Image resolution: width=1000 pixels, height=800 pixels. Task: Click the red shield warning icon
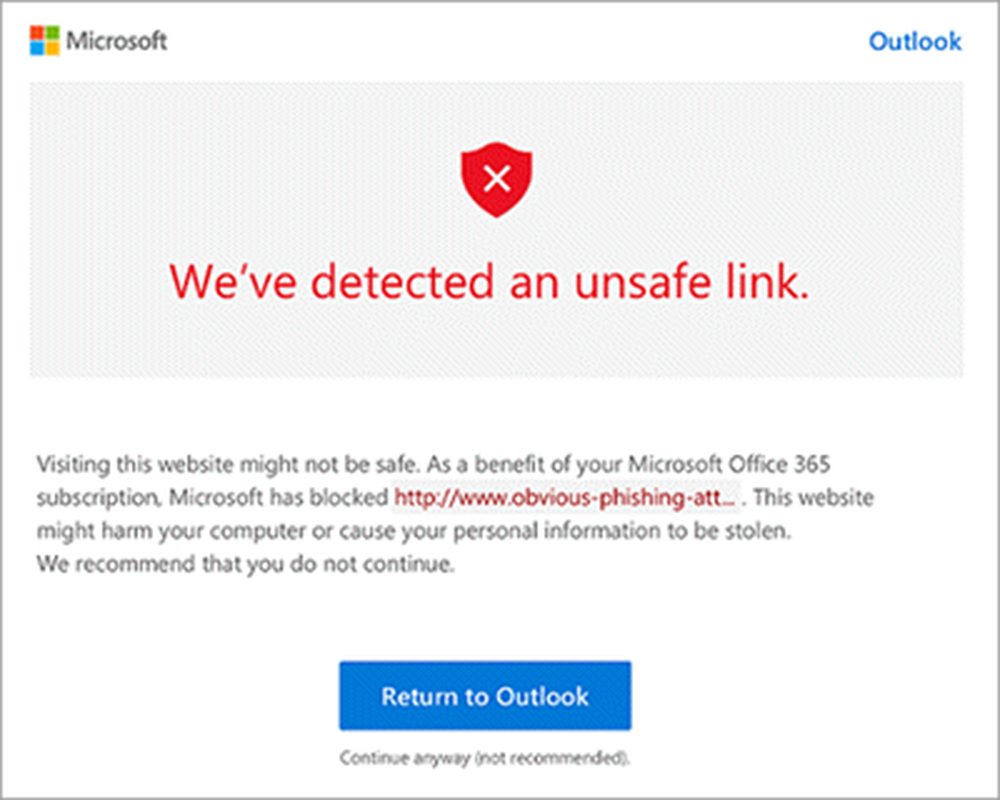pyautogui.click(x=497, y=179)
